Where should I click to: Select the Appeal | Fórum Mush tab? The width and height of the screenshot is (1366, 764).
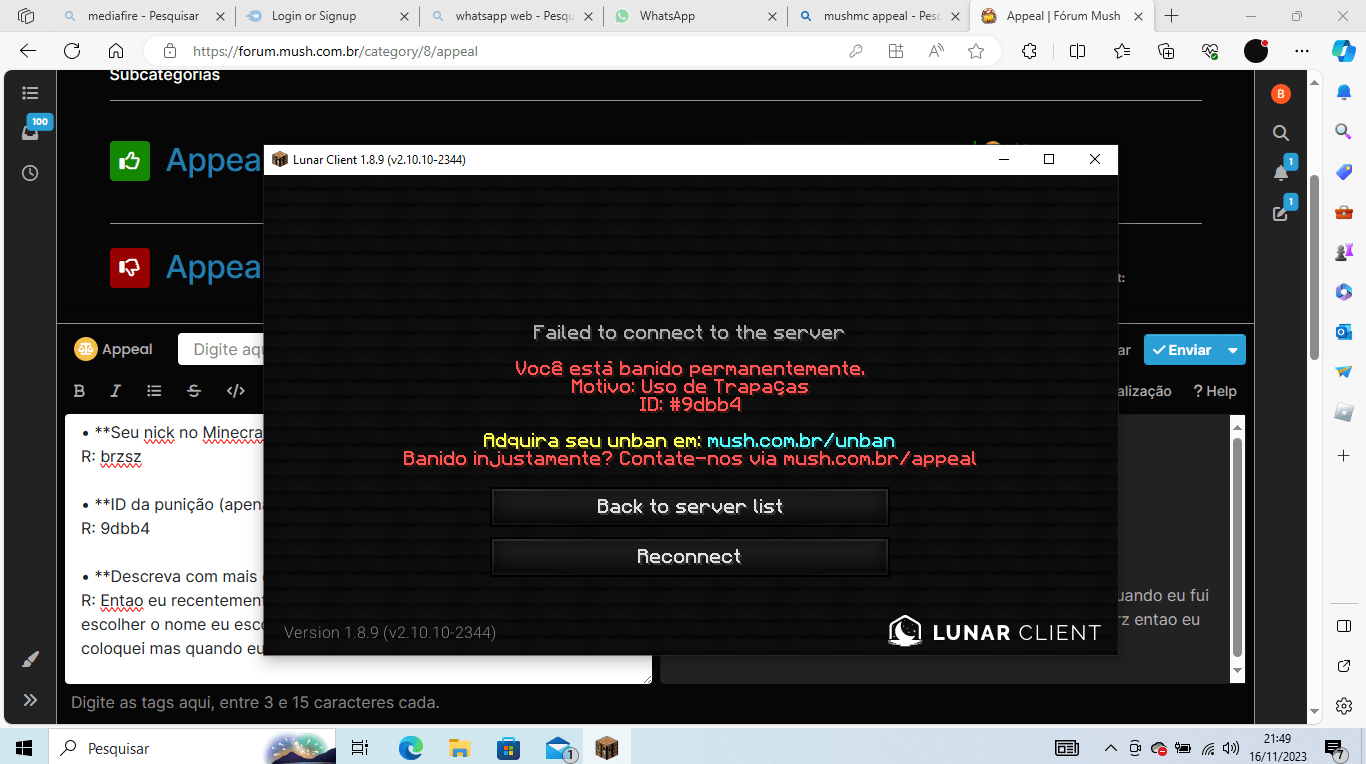pos(1060,16)
